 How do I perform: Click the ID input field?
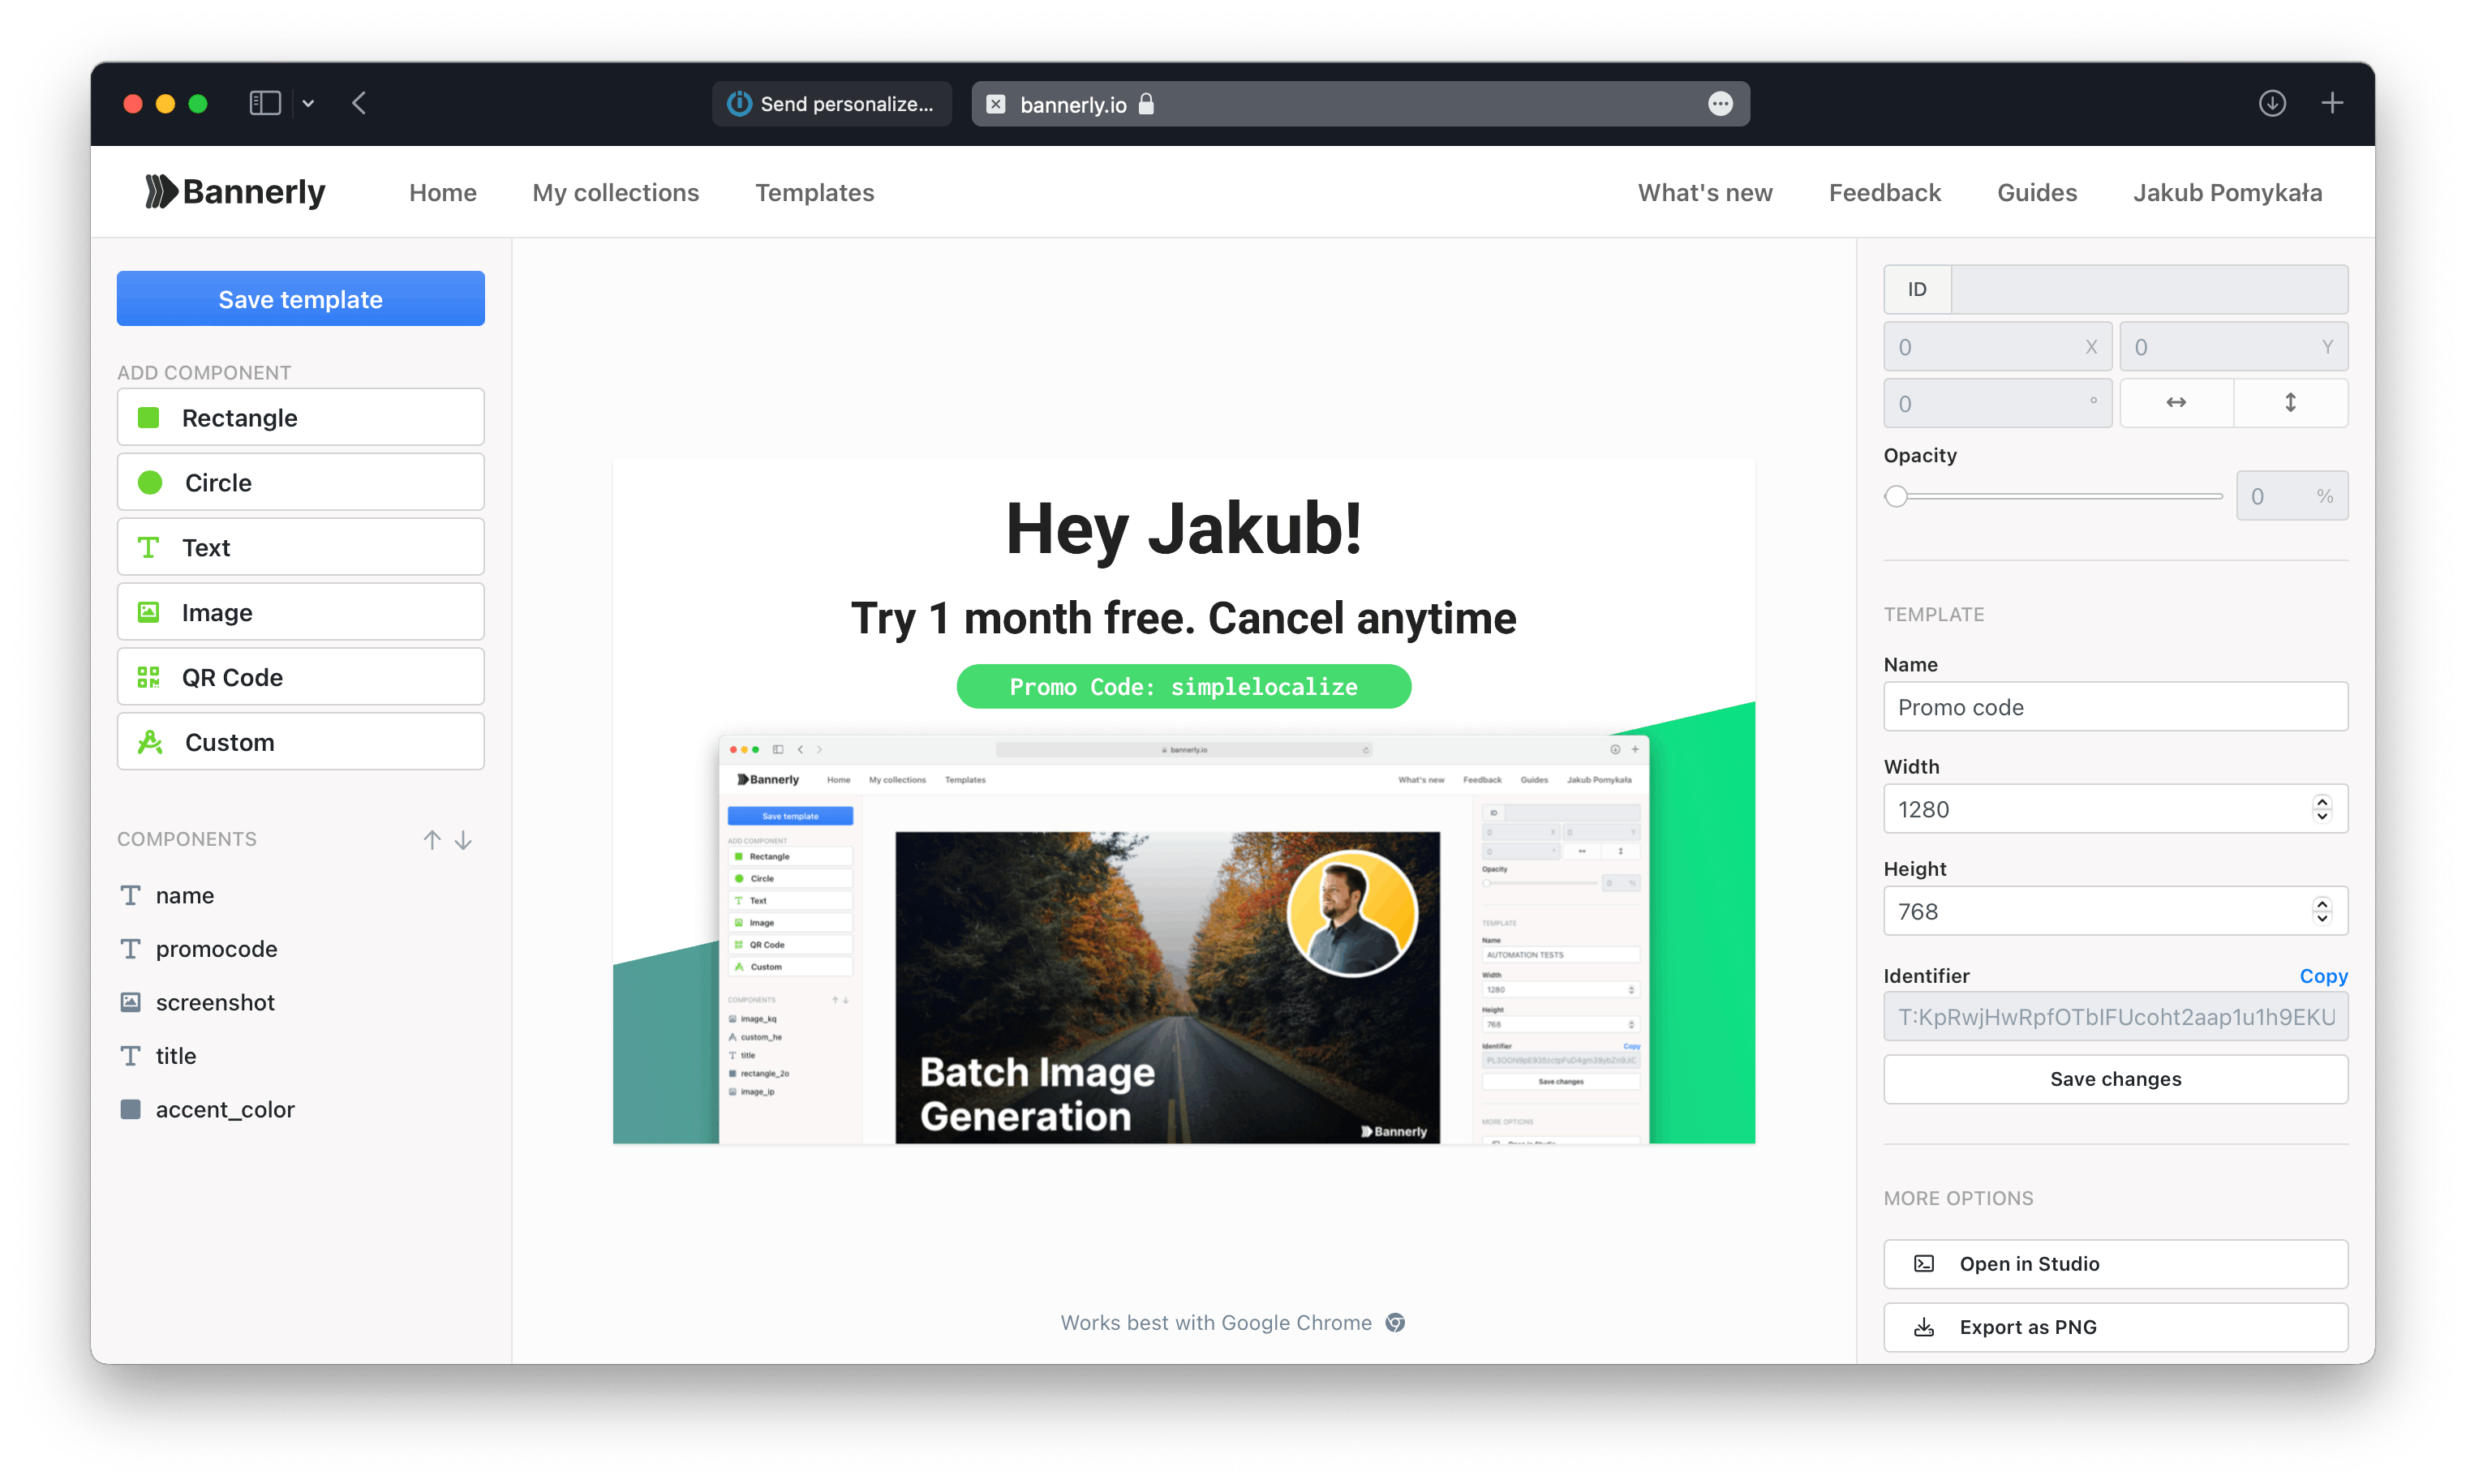[2148, 289]
